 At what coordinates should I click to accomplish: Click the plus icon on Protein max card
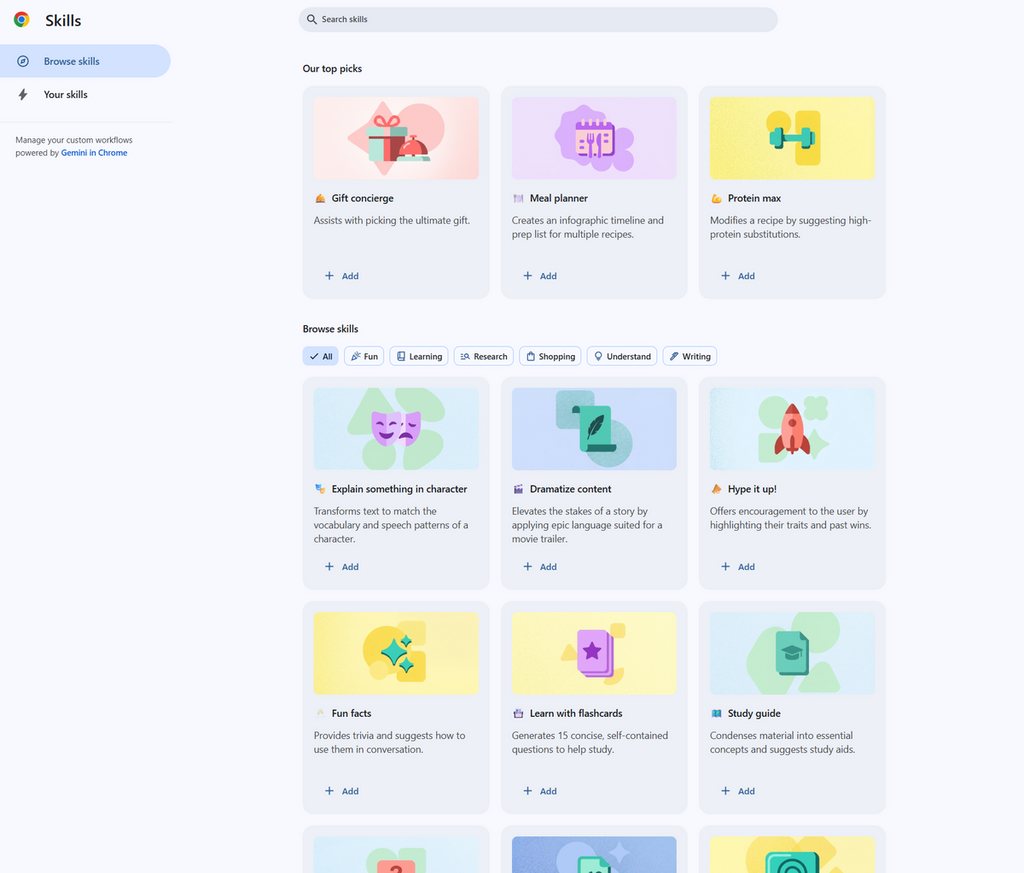click(725, 276)
